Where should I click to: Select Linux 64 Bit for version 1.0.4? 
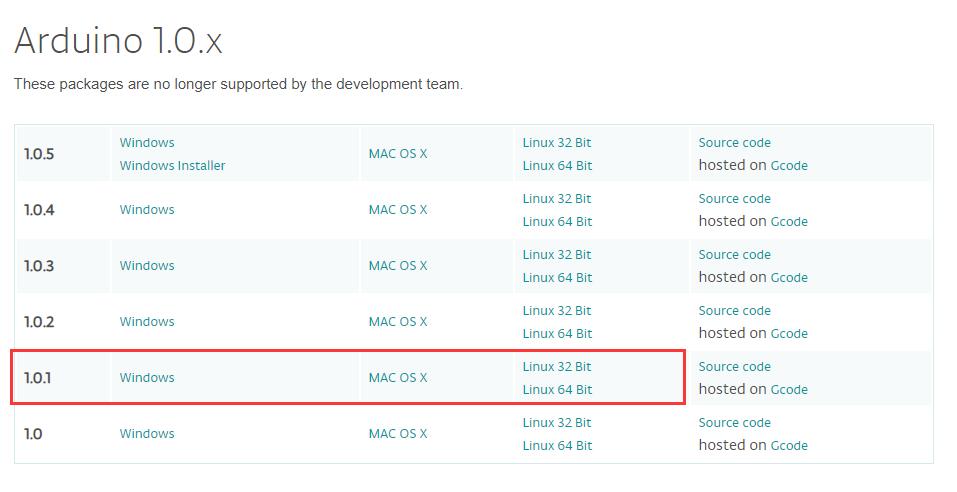pyautogui.click(x=557, y=222)
